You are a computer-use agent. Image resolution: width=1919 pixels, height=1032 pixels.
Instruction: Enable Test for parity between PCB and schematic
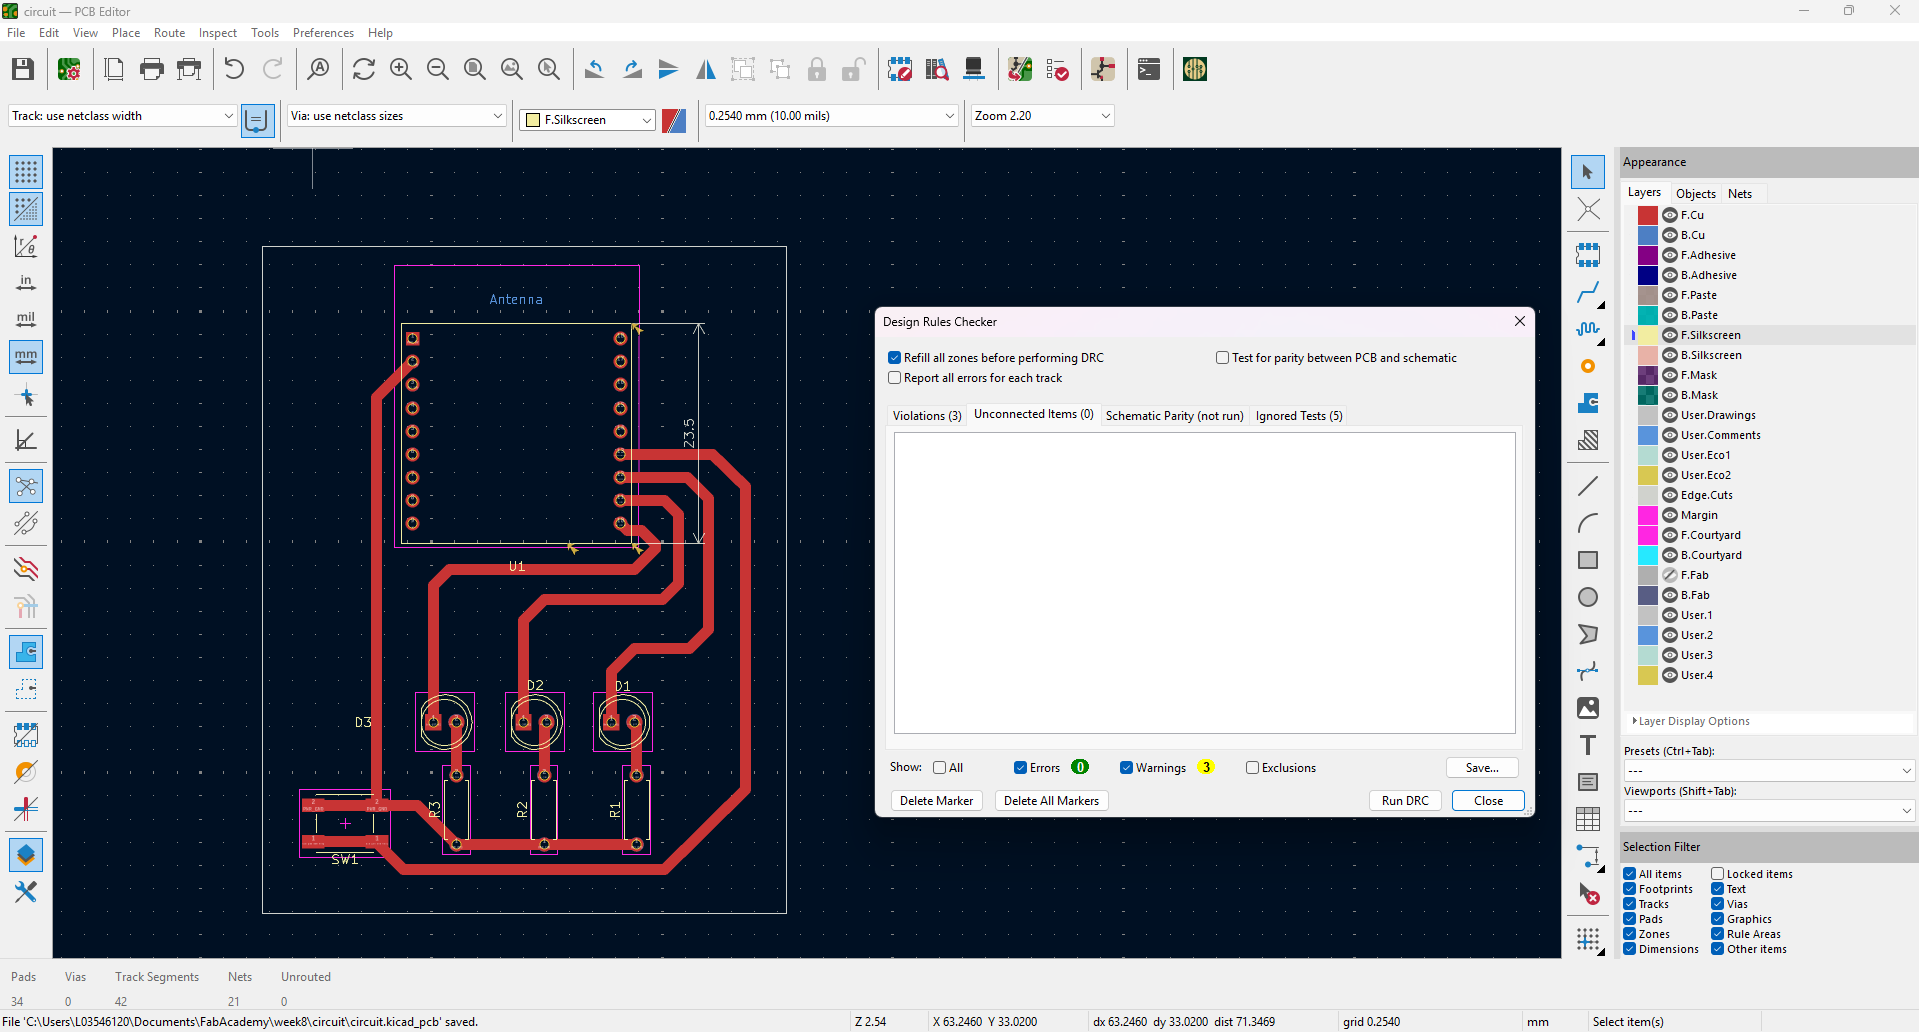click(1222, 358)
